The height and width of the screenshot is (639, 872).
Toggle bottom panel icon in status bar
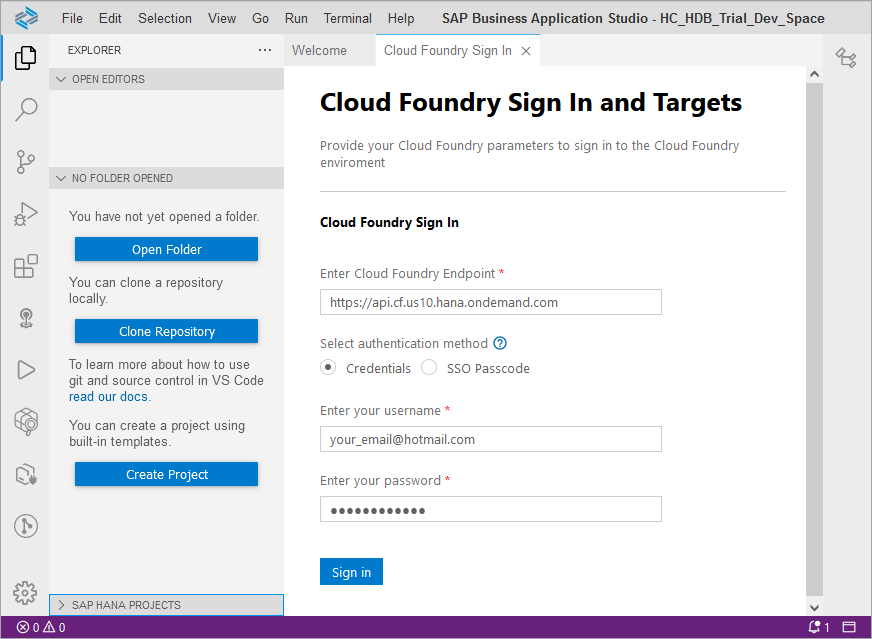849,627
